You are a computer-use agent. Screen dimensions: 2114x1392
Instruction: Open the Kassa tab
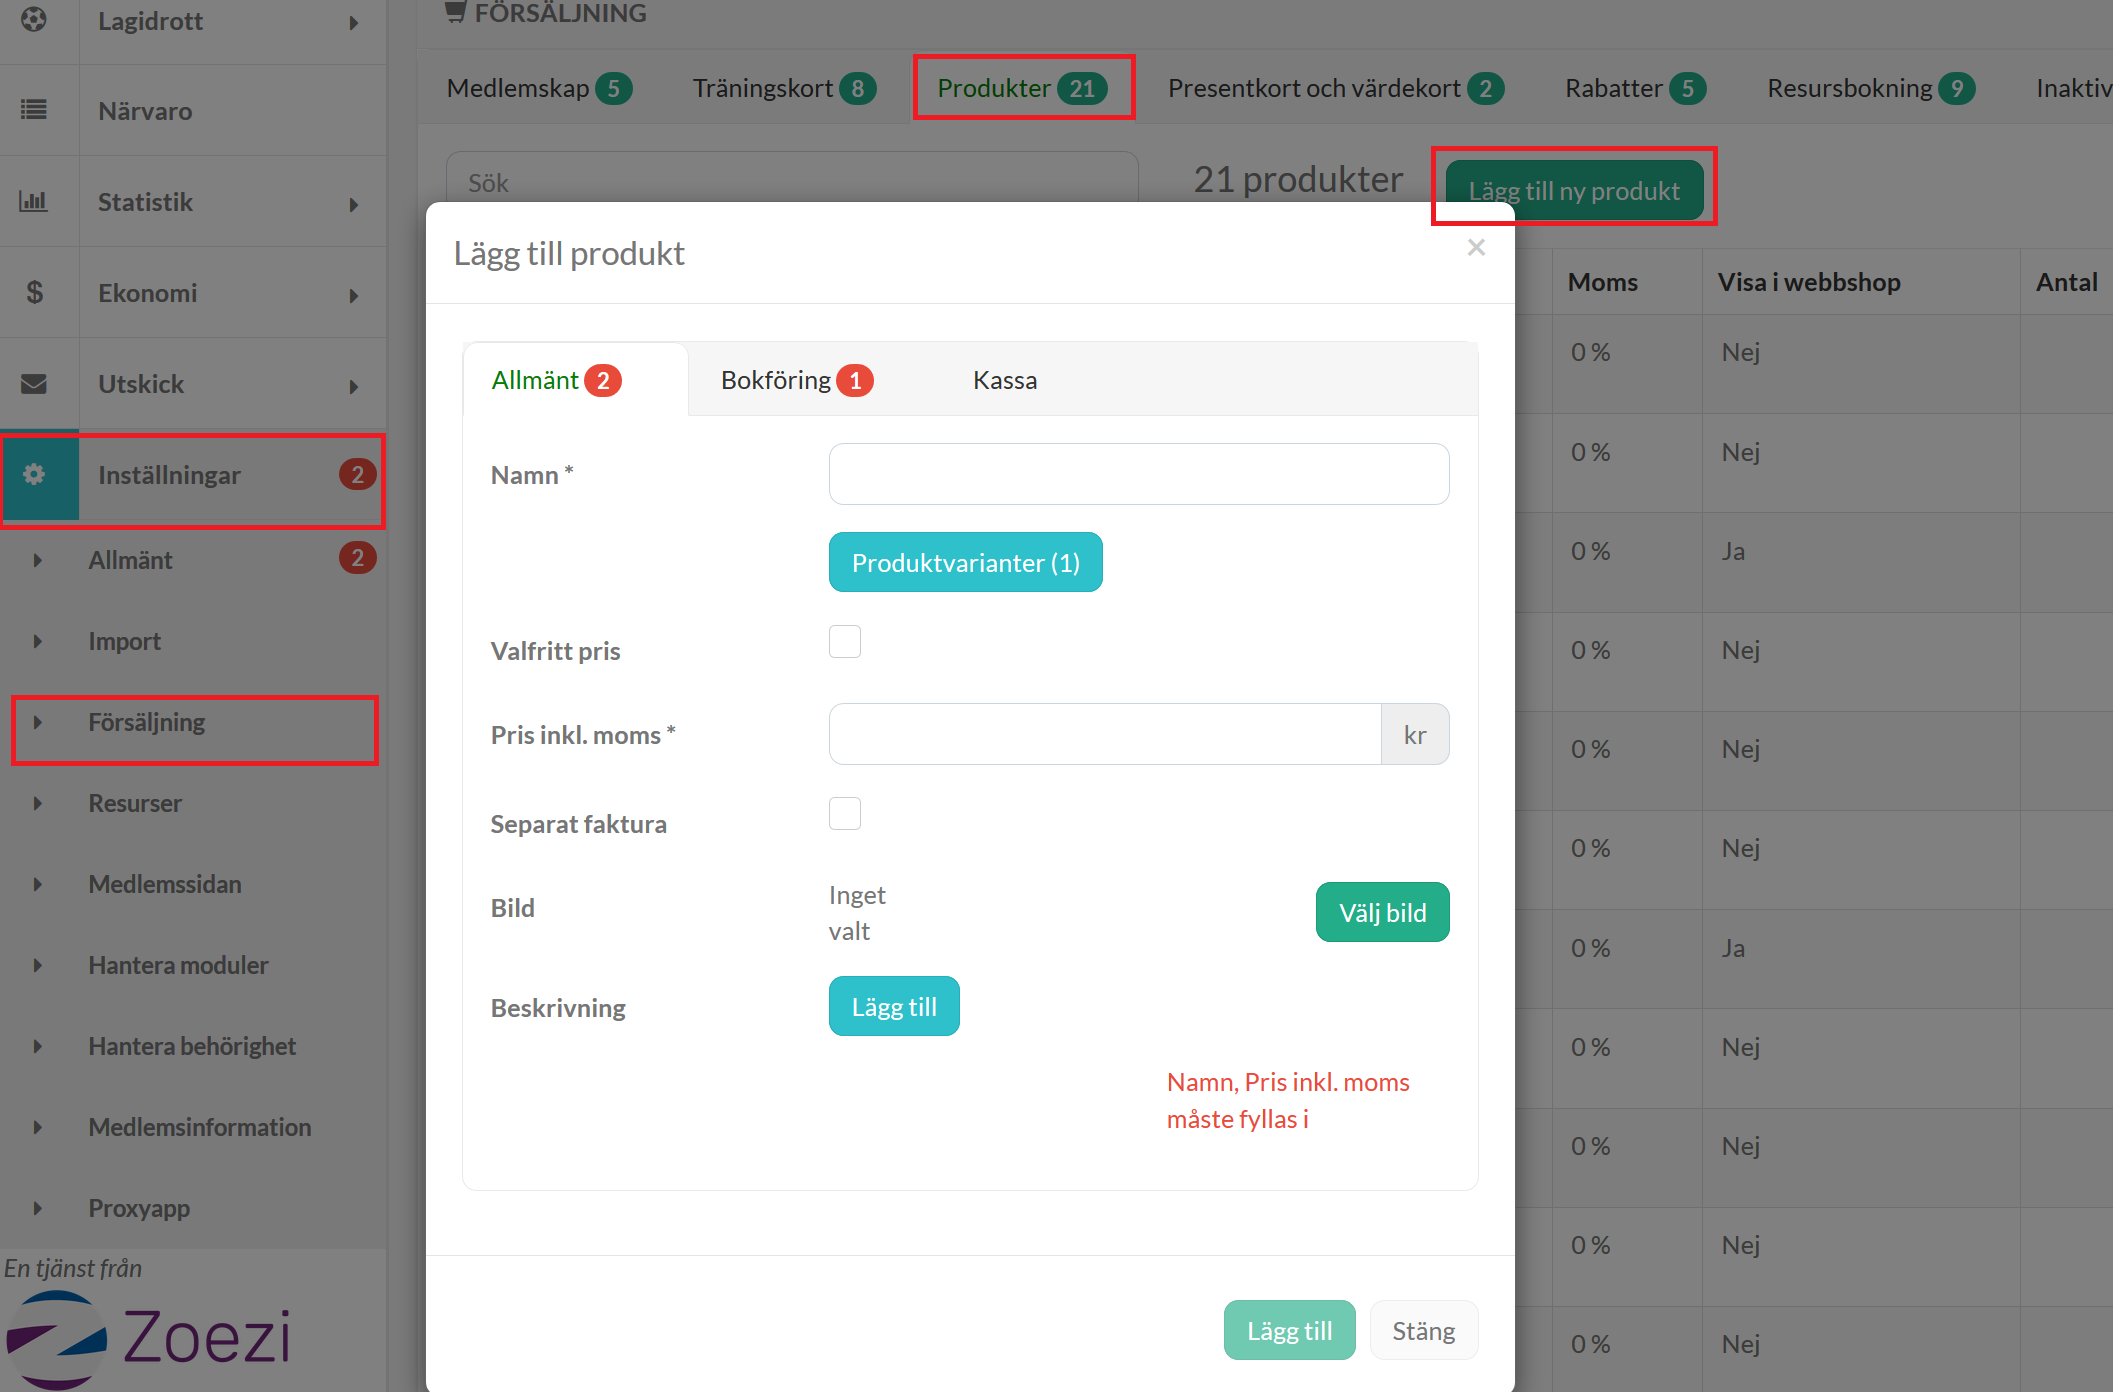[1004, 380]
